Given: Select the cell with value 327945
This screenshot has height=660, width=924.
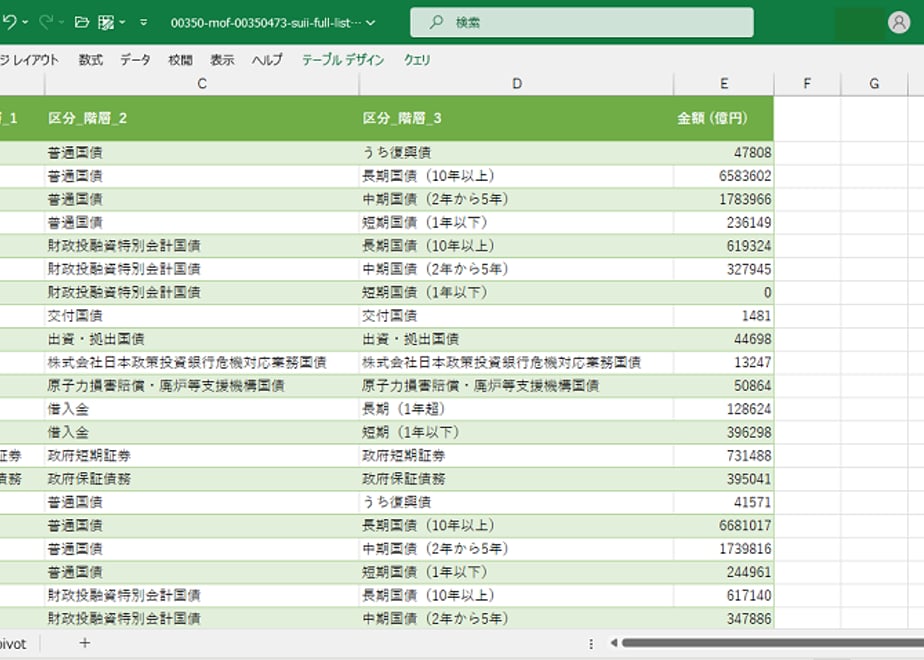Looking at the screenshot, I should click(x=724, y=269).
